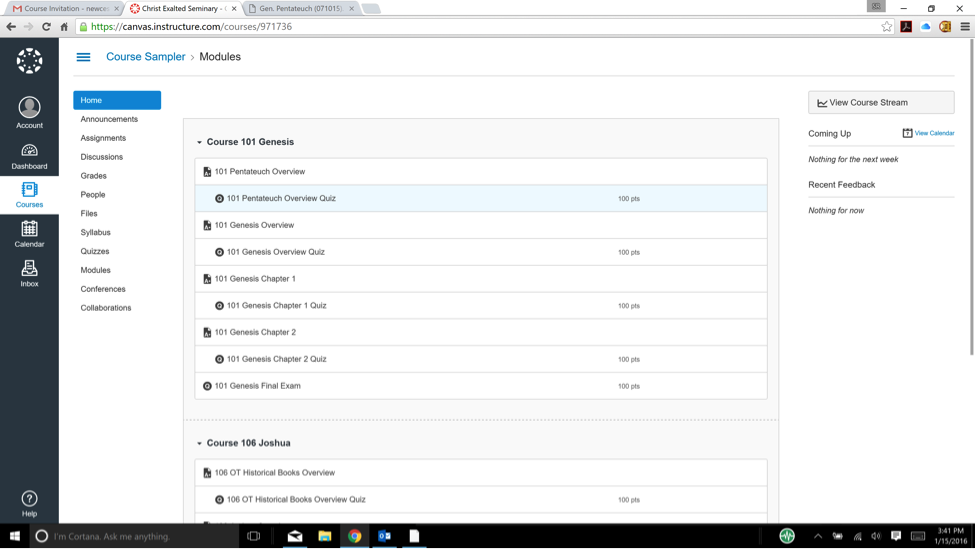Click the browser address bar URL
The width and height of the screenshot is (975, 549).
click(x=191, y=27)
